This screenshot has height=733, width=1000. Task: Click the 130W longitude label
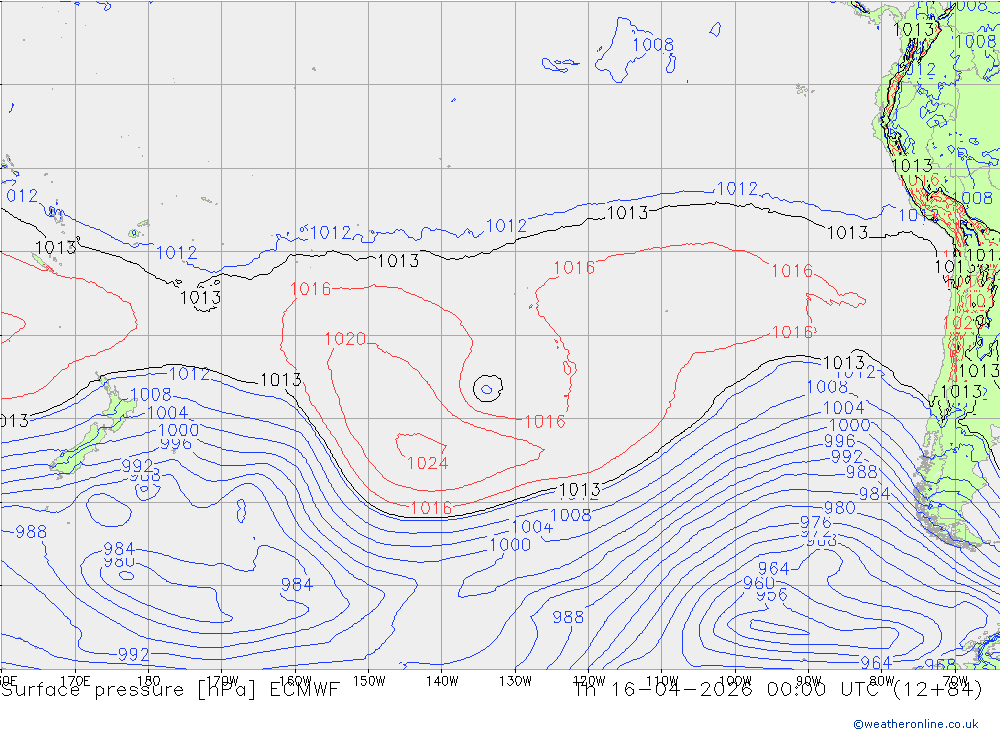[x=515, y=681]
